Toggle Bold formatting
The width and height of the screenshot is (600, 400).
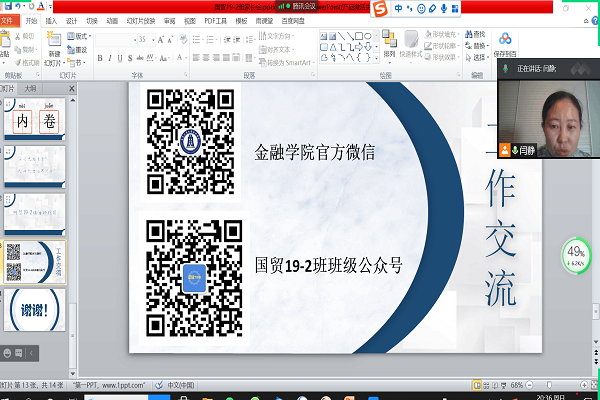pyautogui.click(x=100, y=58)
